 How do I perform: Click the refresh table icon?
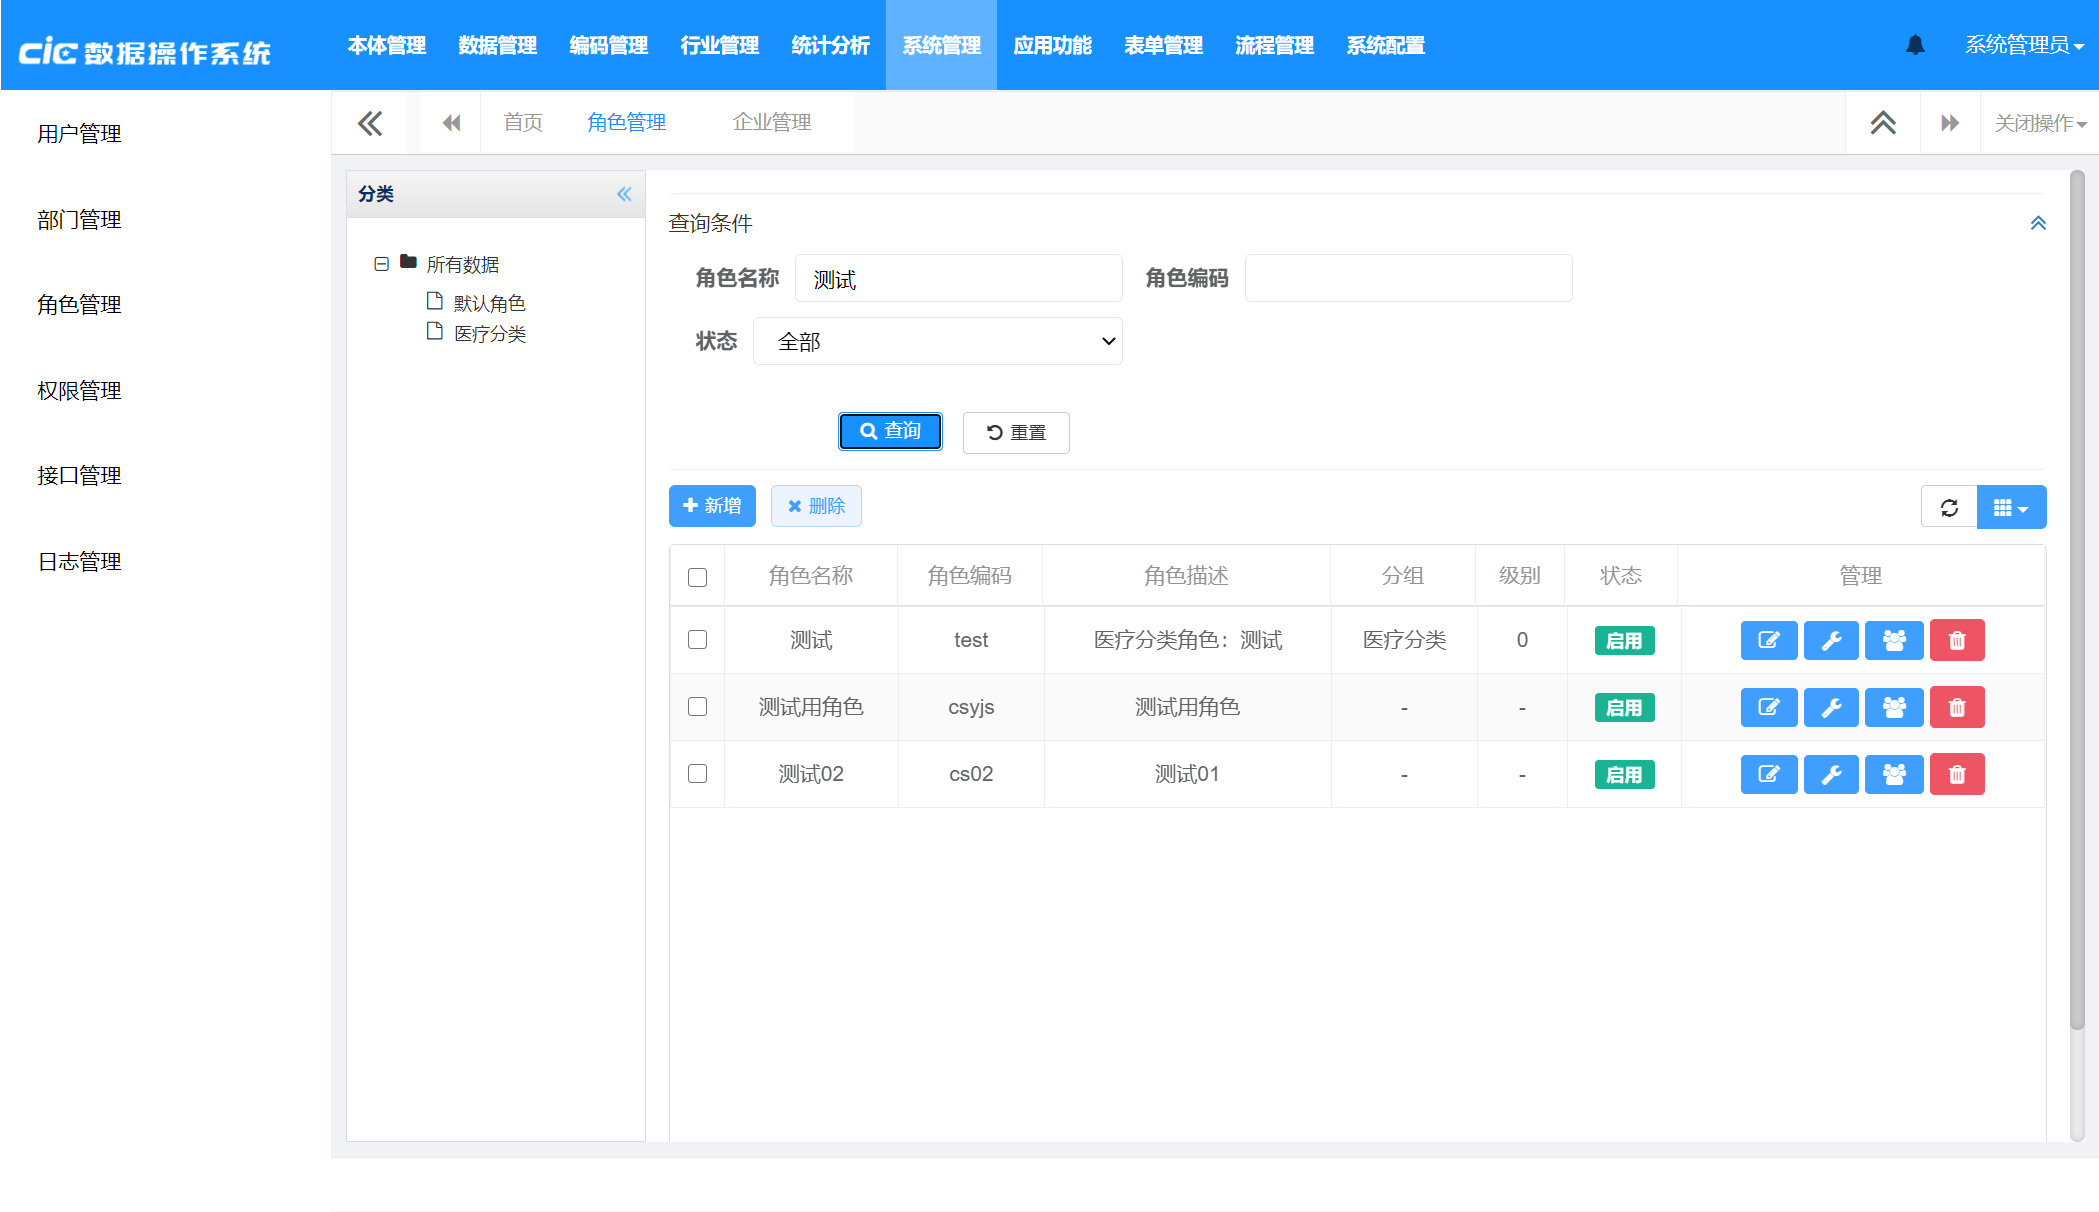point(1949,507)
